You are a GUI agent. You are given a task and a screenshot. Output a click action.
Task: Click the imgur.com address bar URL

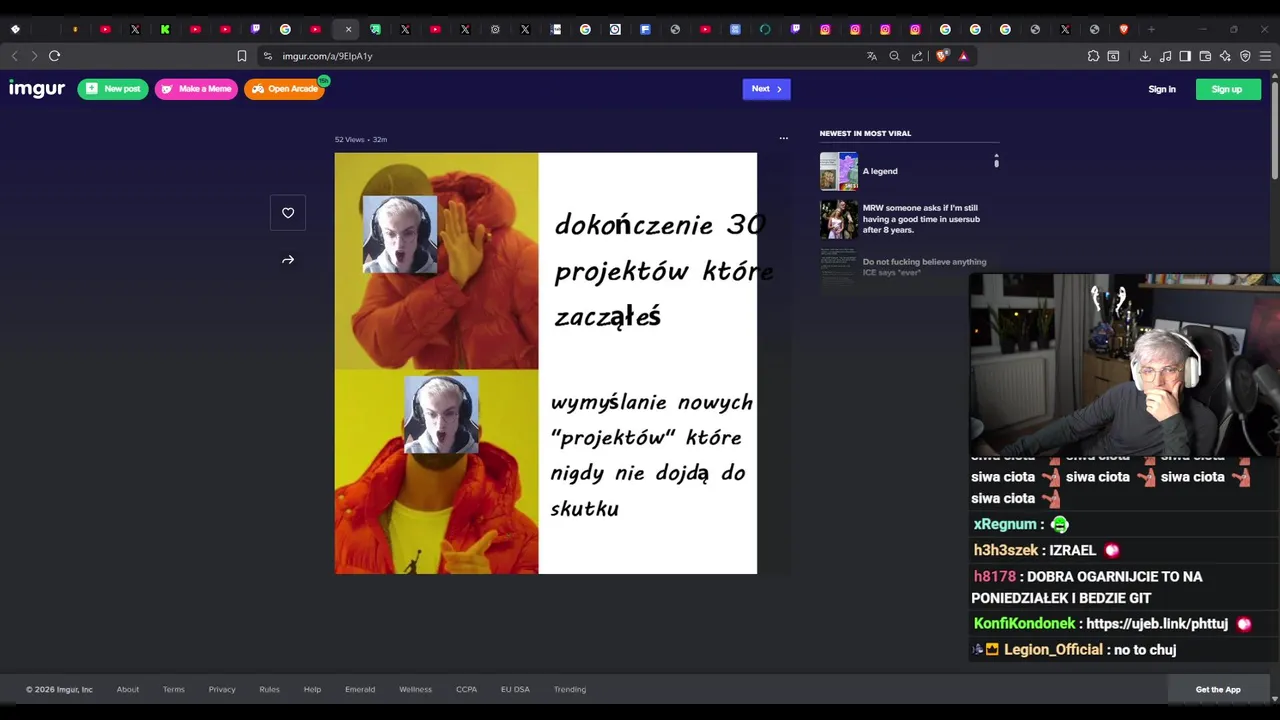[x=327, y=56]
